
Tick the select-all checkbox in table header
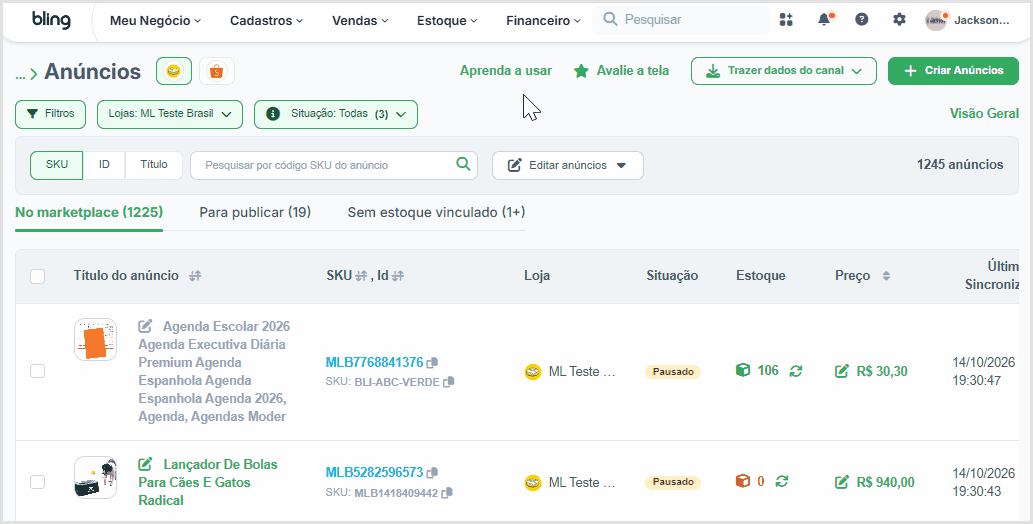[x=38, y=276]
